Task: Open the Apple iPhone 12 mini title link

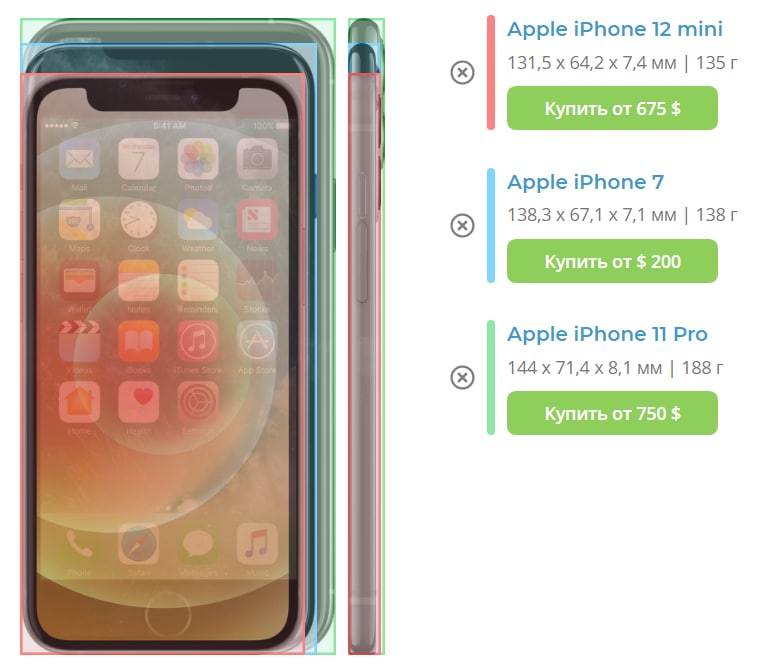Action: (614, 29)
